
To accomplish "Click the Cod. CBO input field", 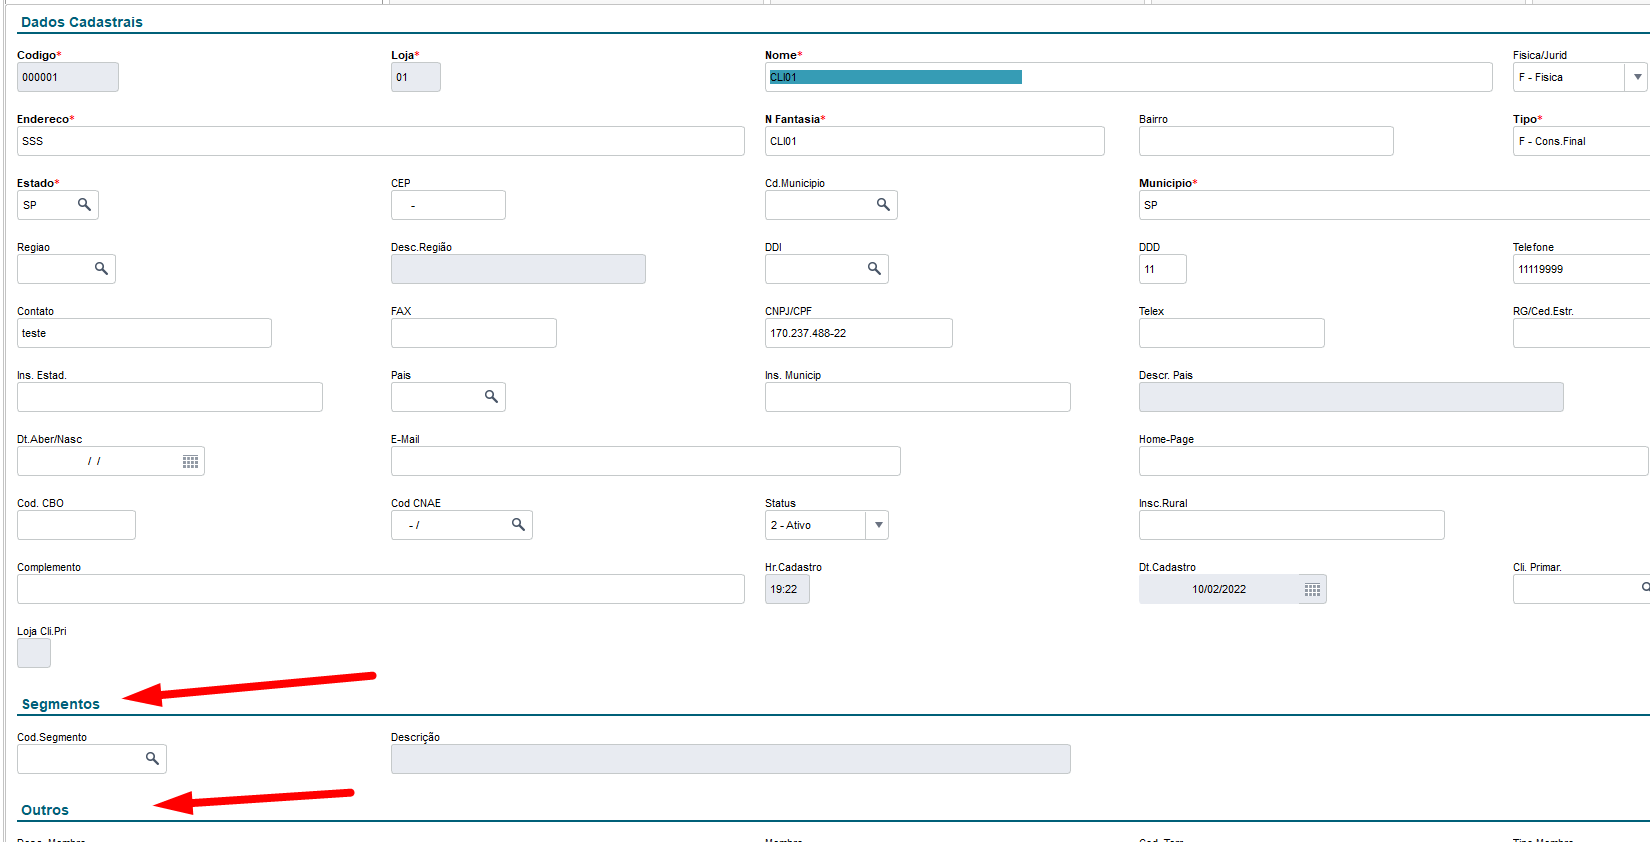I will pos(76,525).
